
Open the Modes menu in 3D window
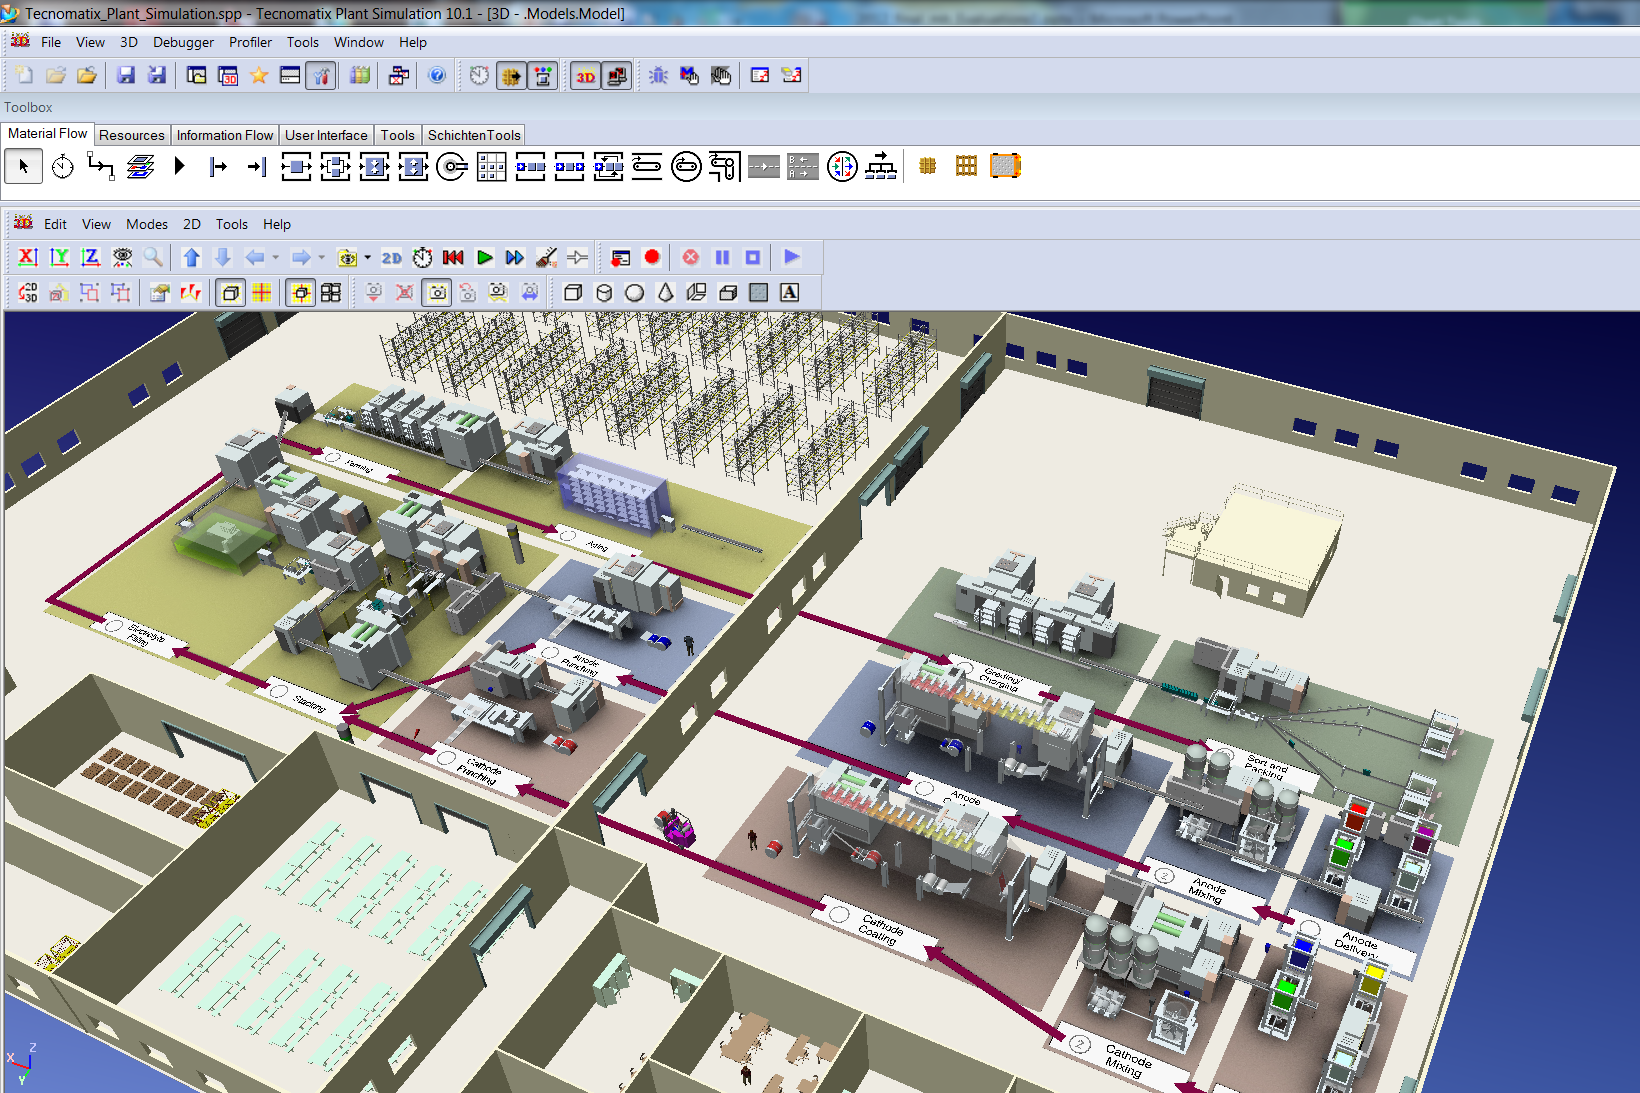pyautogui.click(x=146, y=224)
